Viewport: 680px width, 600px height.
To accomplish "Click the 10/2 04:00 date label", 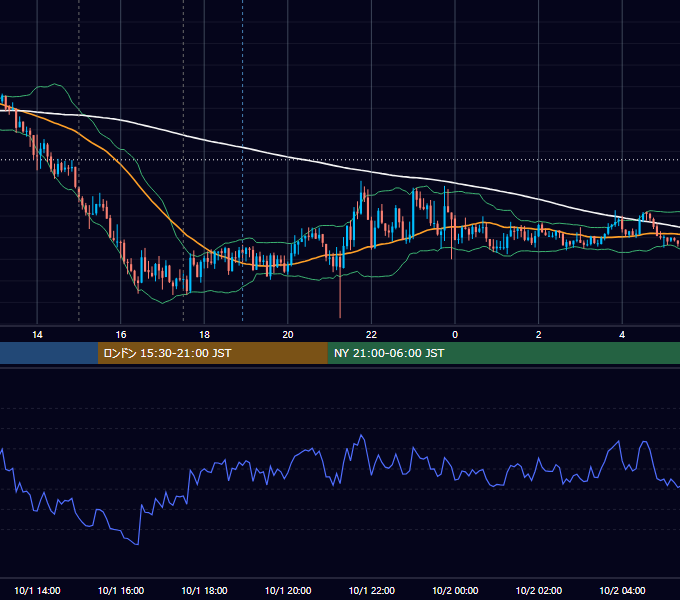I will coord(622,590).
